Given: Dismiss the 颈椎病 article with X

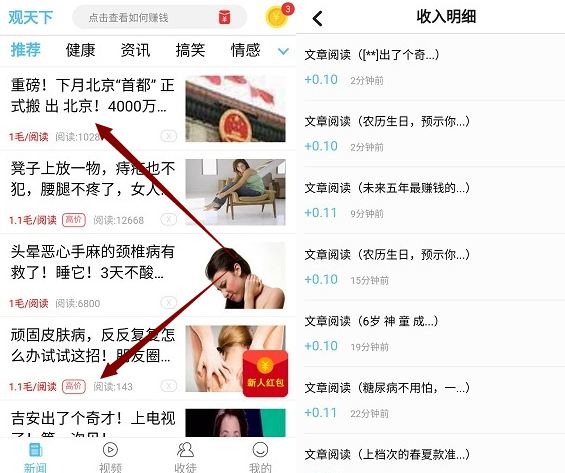Looking at the screenshot, I should 169,303.
